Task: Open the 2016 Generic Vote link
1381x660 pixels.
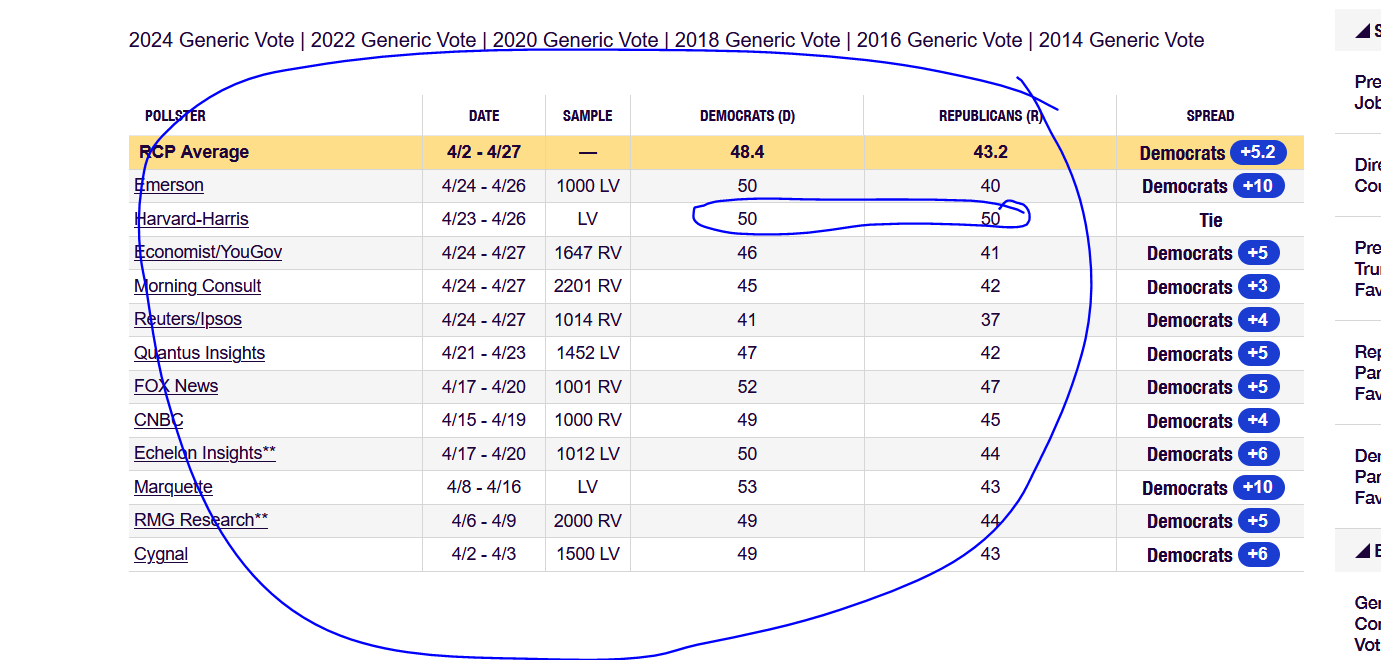Action: coord(940,40)
